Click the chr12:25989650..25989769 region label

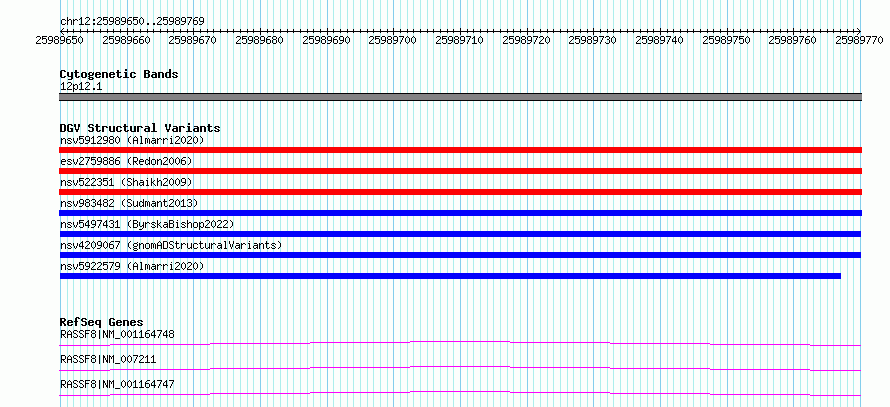tap(132, 22)
